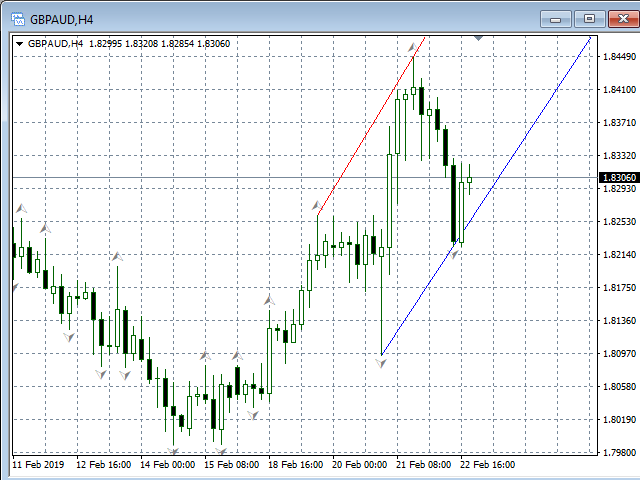The image size is (640, 480).
Task: Click the 1.80970 price scale label
Action: [x=620, y=353]
